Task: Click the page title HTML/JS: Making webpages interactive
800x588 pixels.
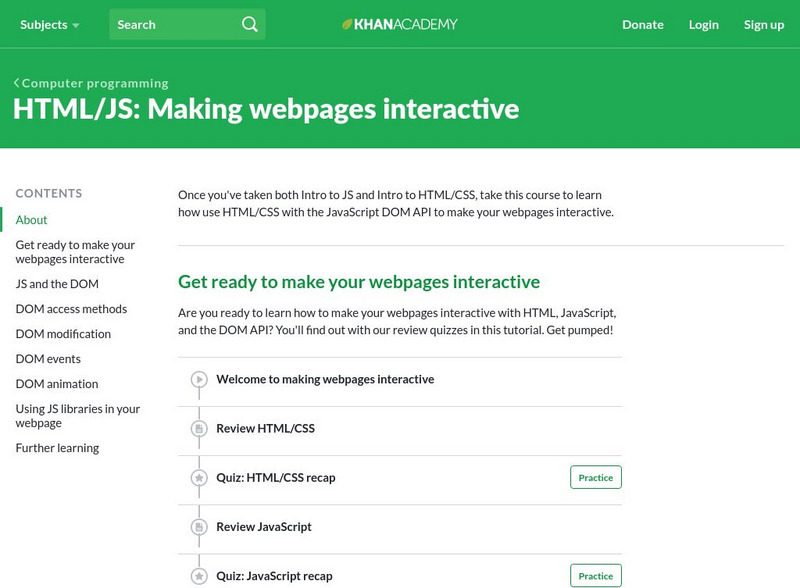Action: [x=266, y=109]
